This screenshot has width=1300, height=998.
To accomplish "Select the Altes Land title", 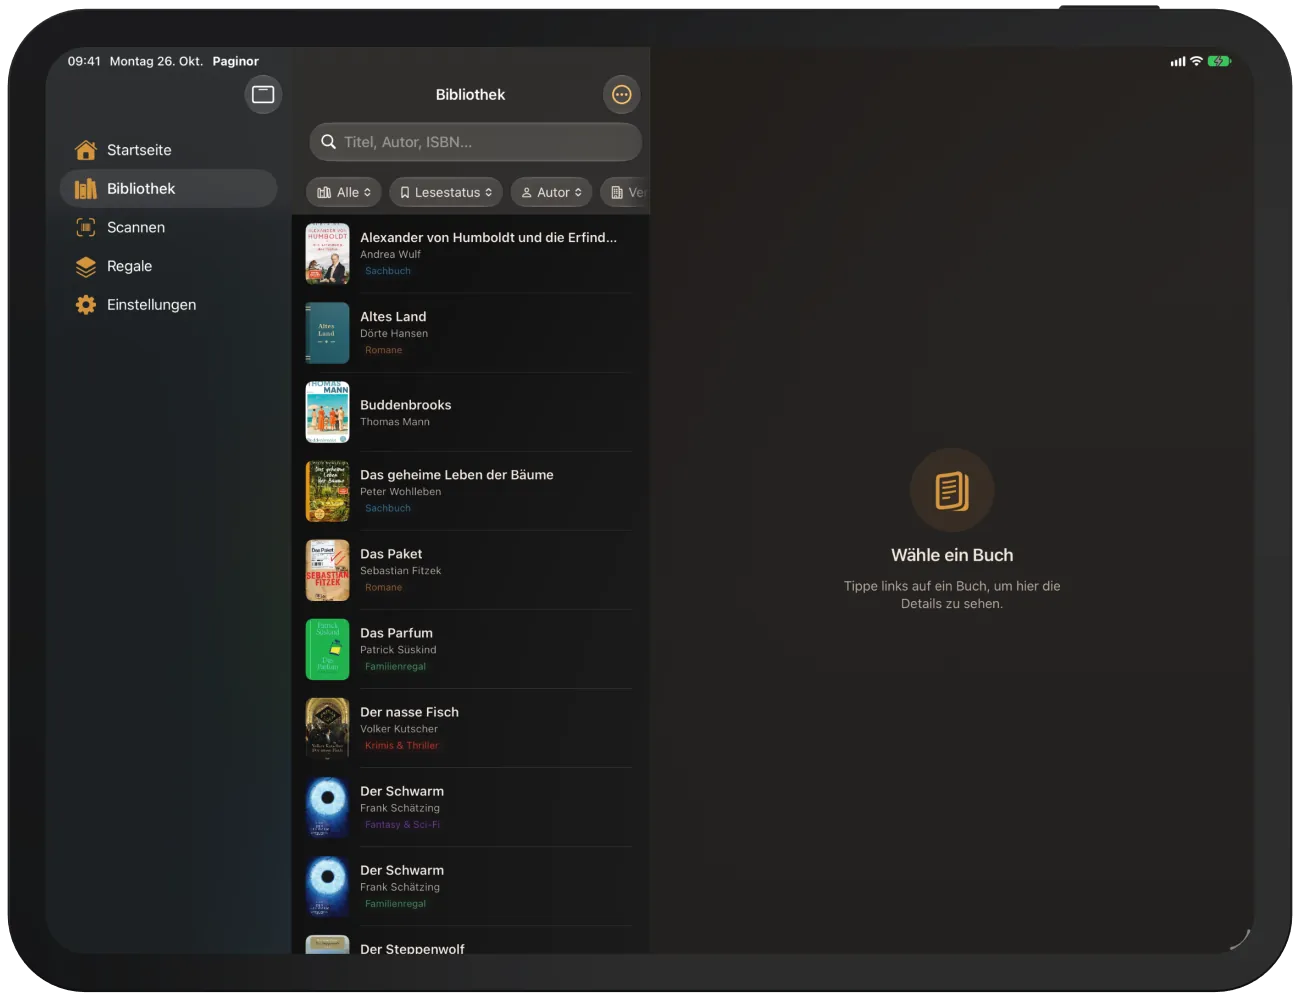I will coord(393,317).
